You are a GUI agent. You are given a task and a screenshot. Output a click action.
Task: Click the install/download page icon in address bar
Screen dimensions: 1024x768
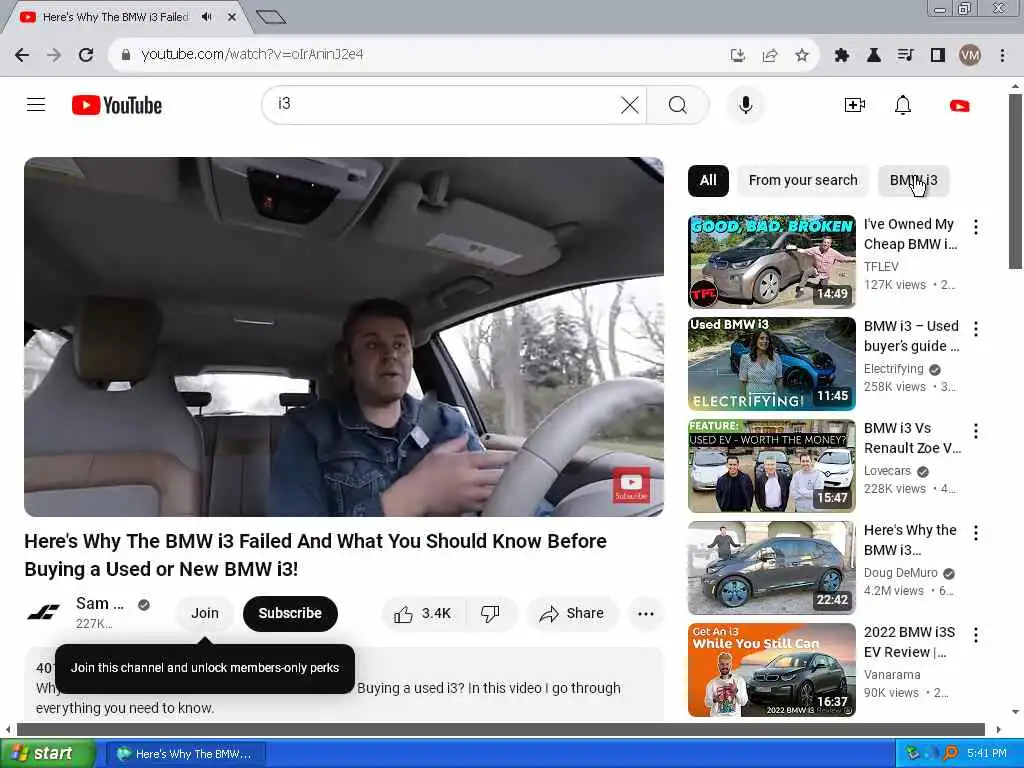(738, 56)
